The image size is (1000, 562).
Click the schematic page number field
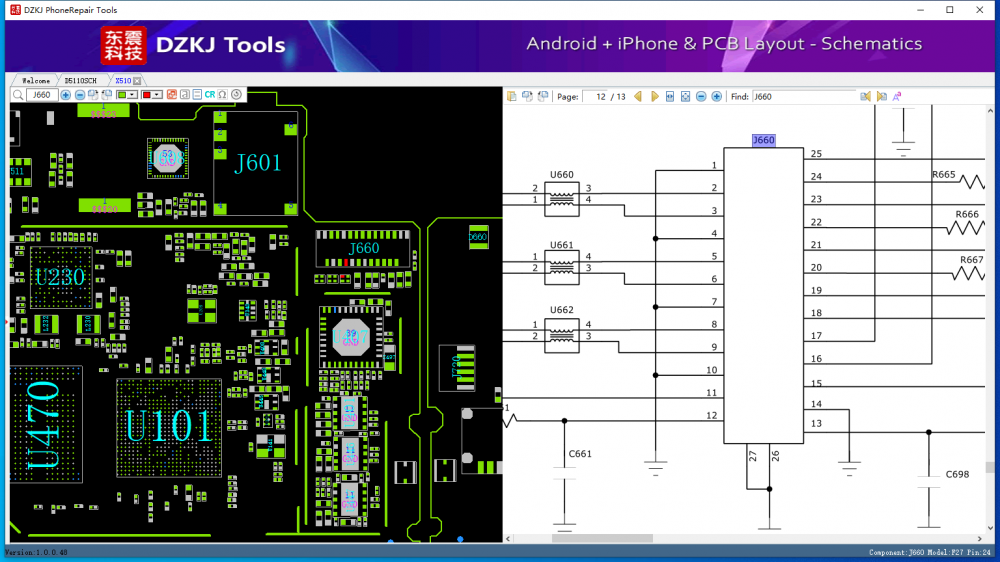click(597, 97)
